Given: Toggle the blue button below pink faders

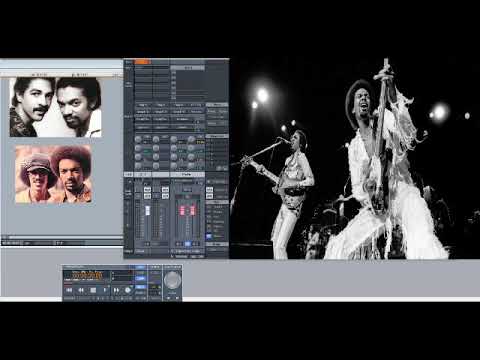Looking at the screenshot, I should (x=188, y=244).
